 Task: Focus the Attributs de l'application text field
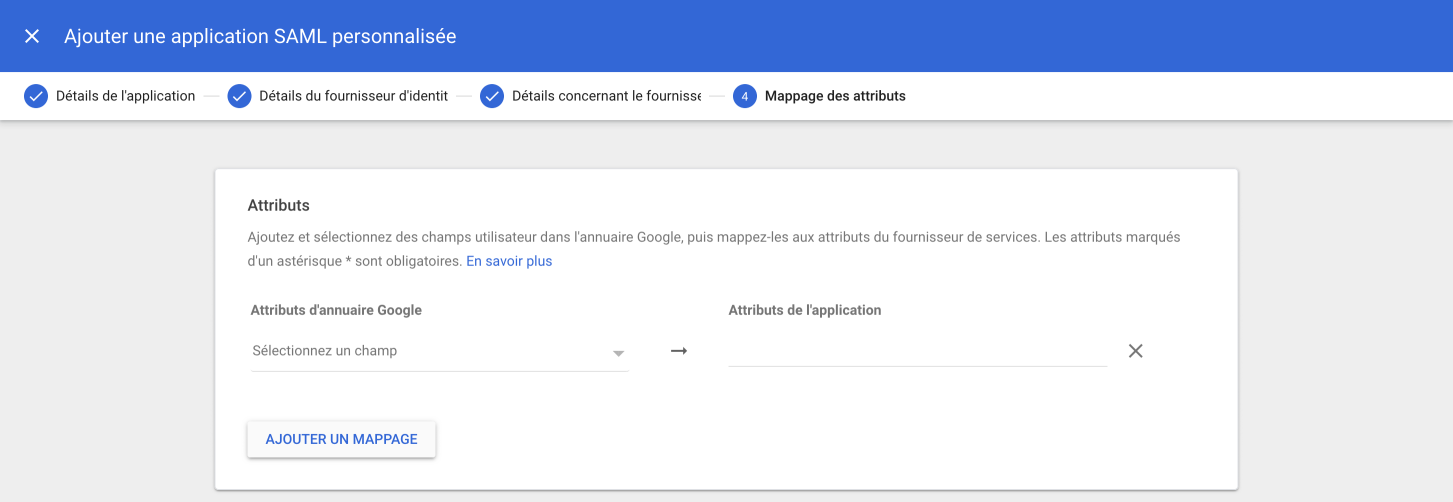tap(917, 351)
